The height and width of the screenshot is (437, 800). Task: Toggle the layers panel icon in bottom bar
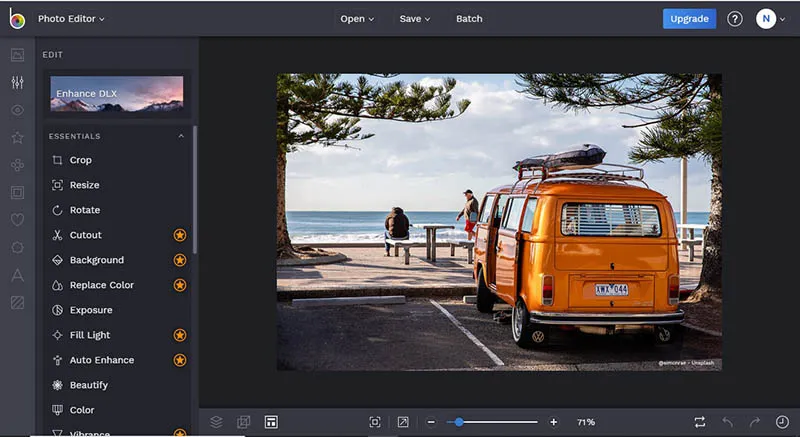pos(216,422)
